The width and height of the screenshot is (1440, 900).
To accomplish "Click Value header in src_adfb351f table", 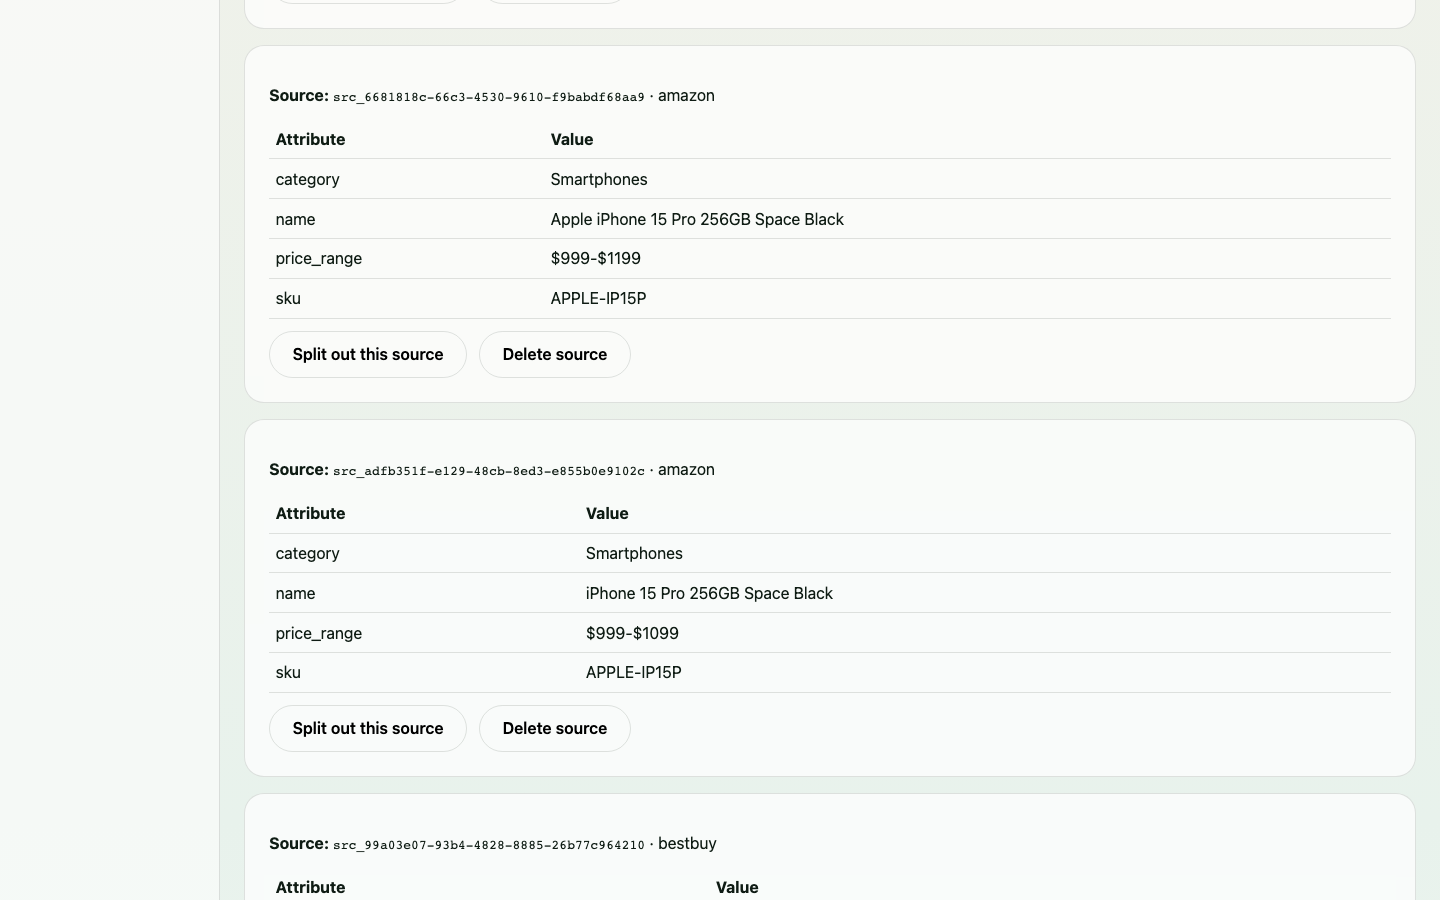I will (x=607, y=513).
